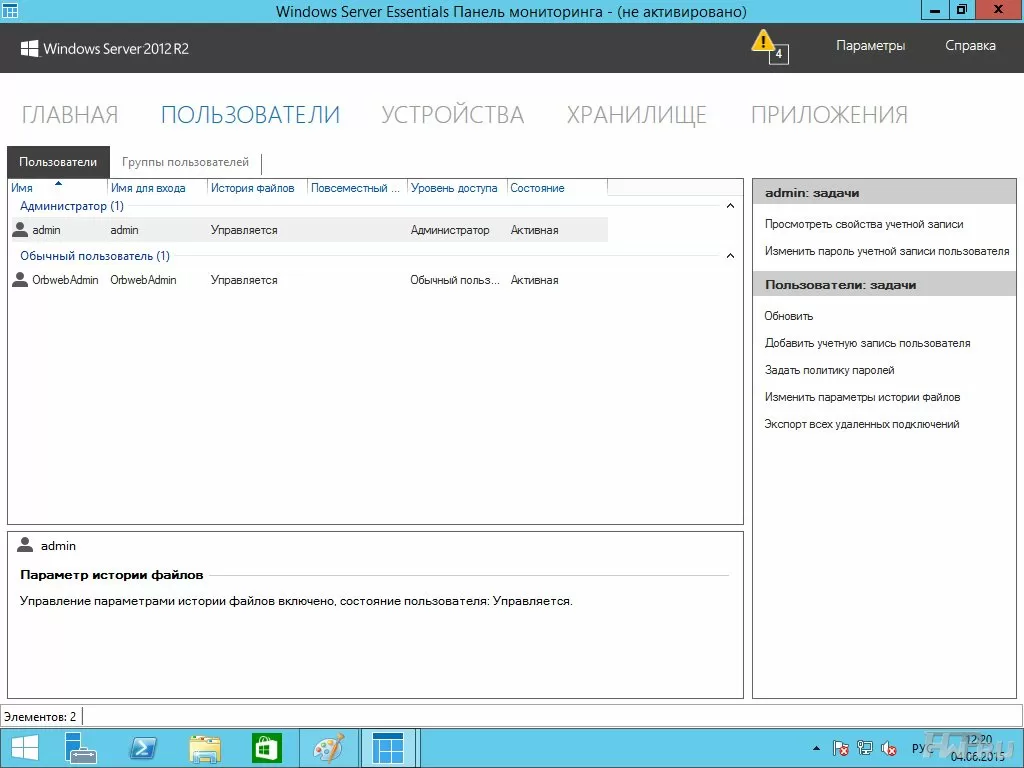Click Добавить учетную запись пользователя
The width and height of the screenshot is (1024, 768).
click(x=867, y=343)
